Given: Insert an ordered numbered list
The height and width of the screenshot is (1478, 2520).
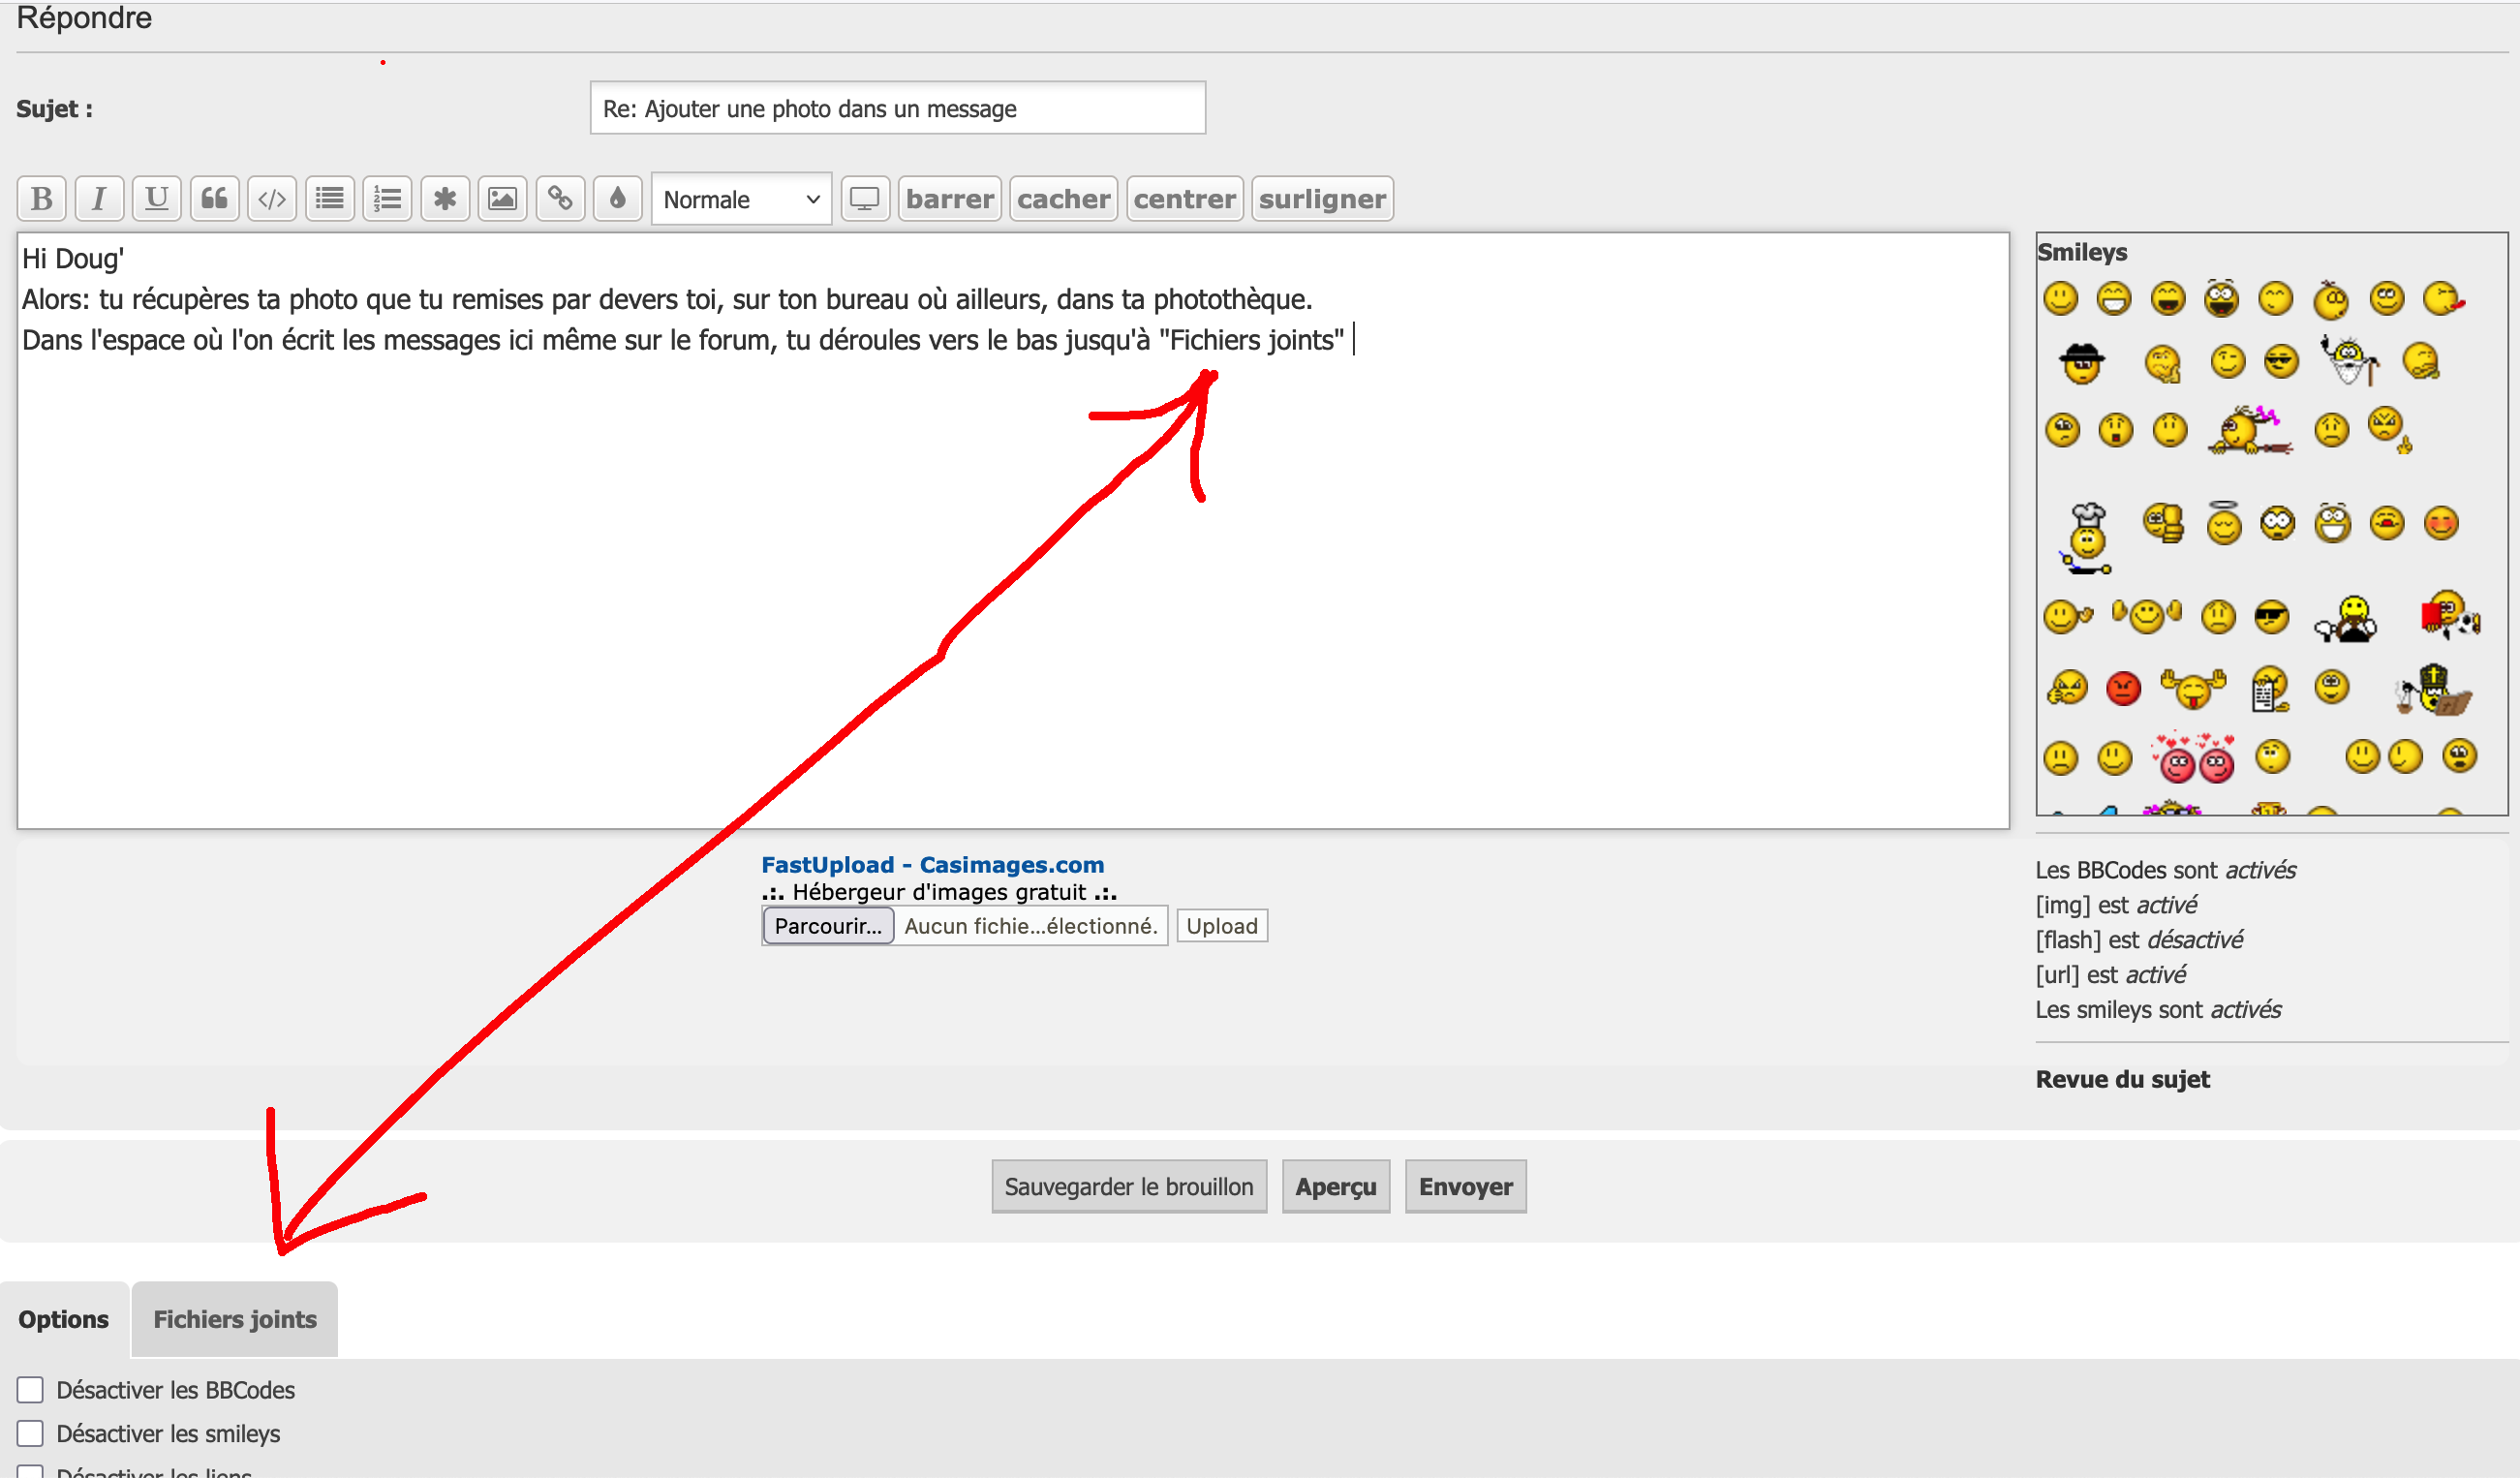Looking at the screenshot, I should click(387, 199).
